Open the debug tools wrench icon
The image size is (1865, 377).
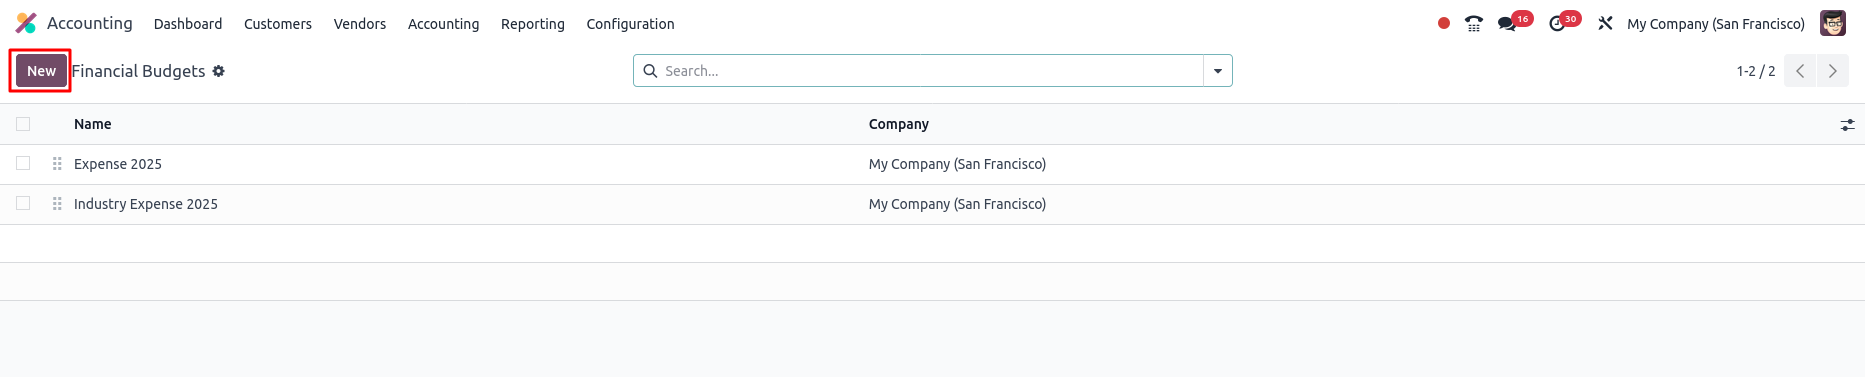click(x=1605, y=23)
